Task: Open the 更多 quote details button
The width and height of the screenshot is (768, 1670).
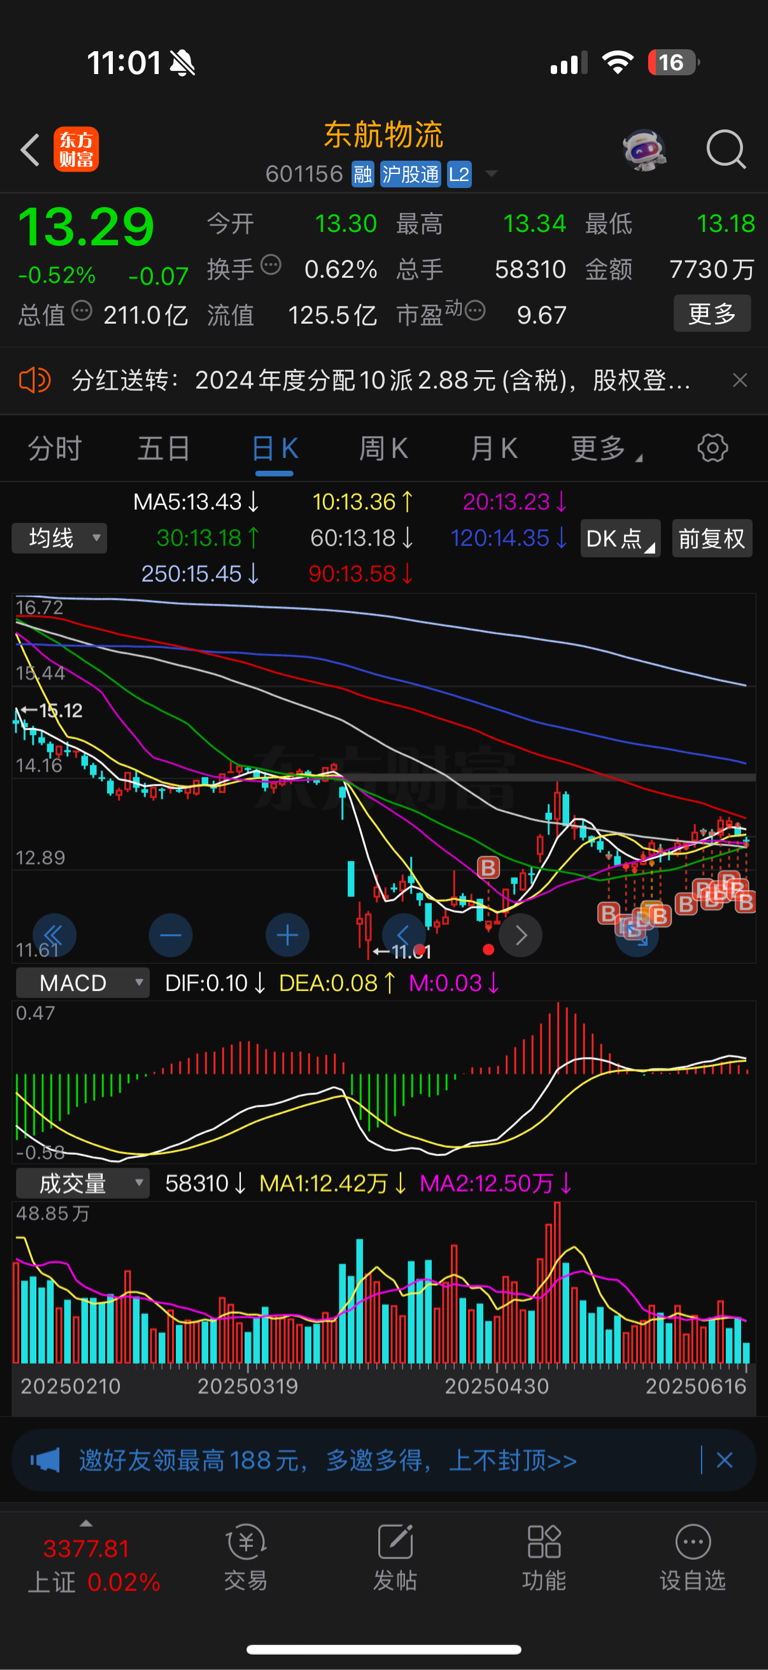Action: pos(712,314)
